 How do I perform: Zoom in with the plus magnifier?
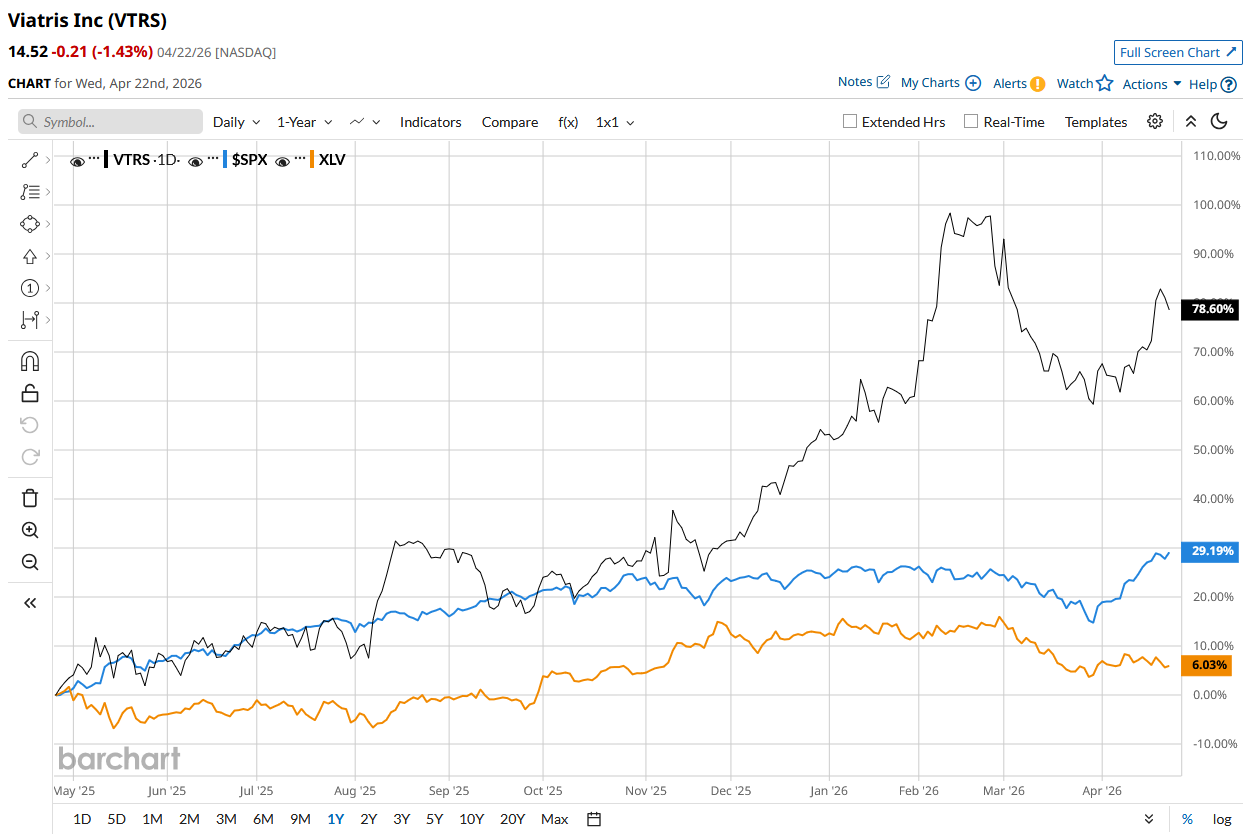click(30, 530)
